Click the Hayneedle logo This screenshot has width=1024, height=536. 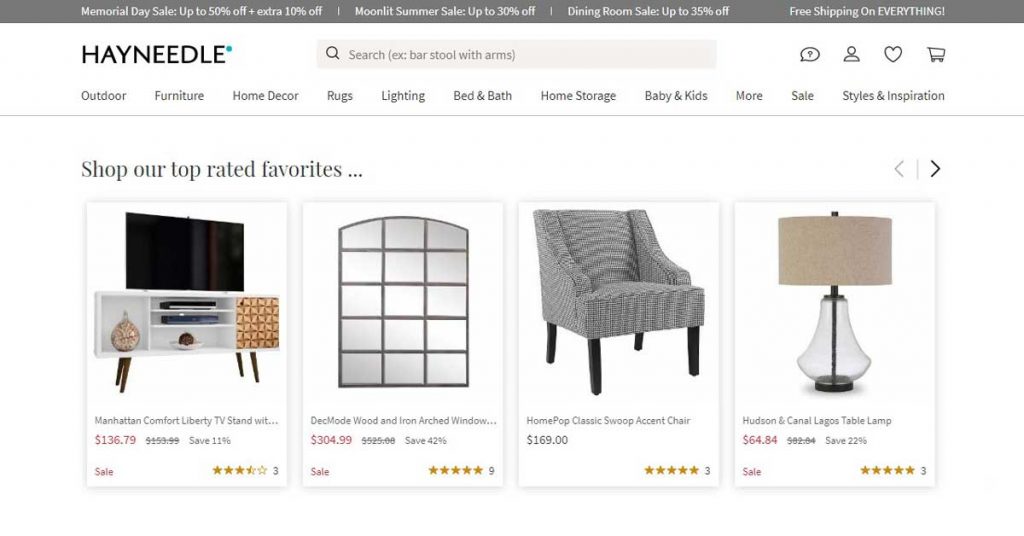tap(157, 55)
